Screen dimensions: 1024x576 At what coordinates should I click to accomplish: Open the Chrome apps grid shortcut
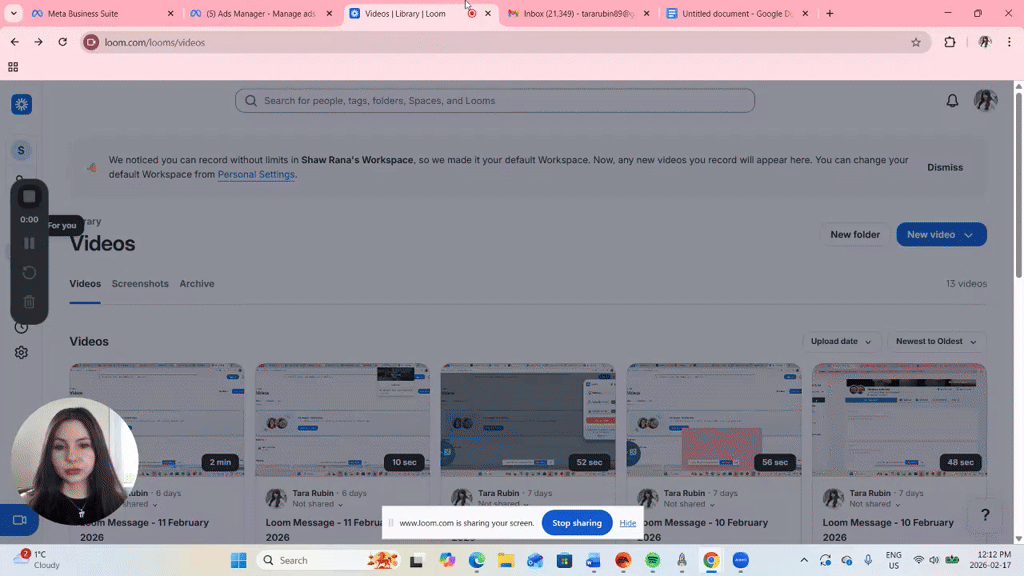(x=13, y=67)
